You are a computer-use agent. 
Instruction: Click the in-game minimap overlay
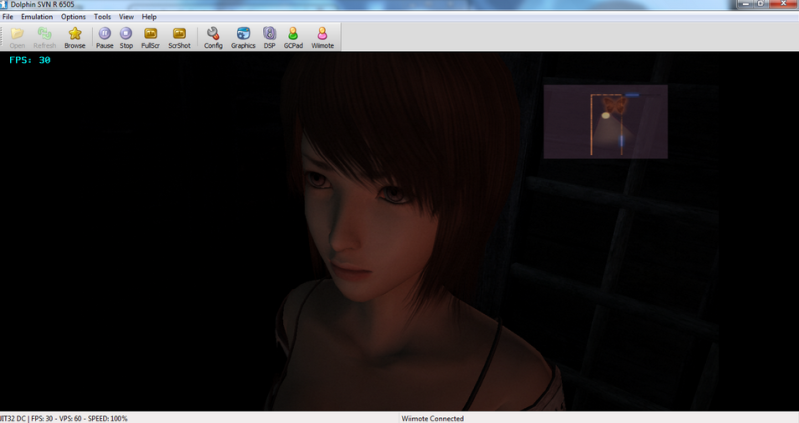click(x=605, y=122)
